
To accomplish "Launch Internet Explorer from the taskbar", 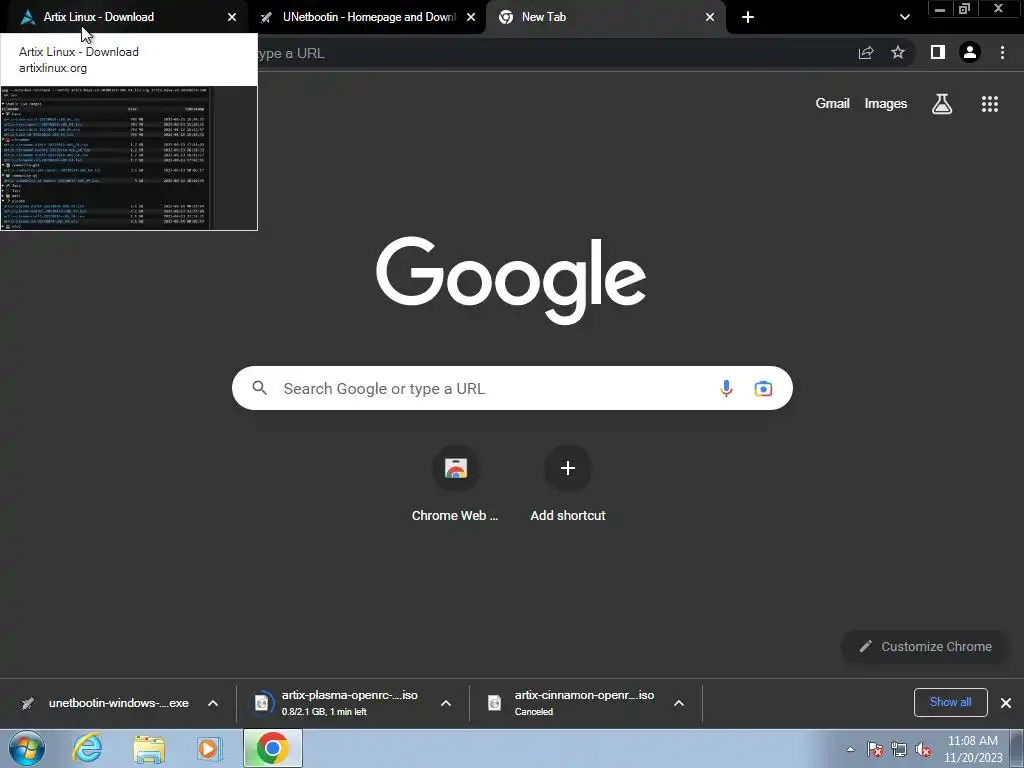I will [87, 748].
